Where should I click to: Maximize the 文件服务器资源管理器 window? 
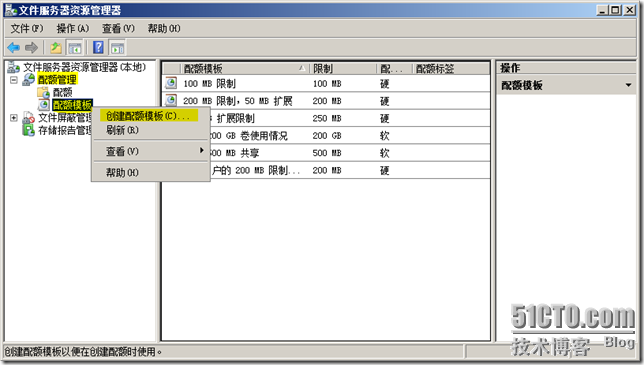[615, 10]
